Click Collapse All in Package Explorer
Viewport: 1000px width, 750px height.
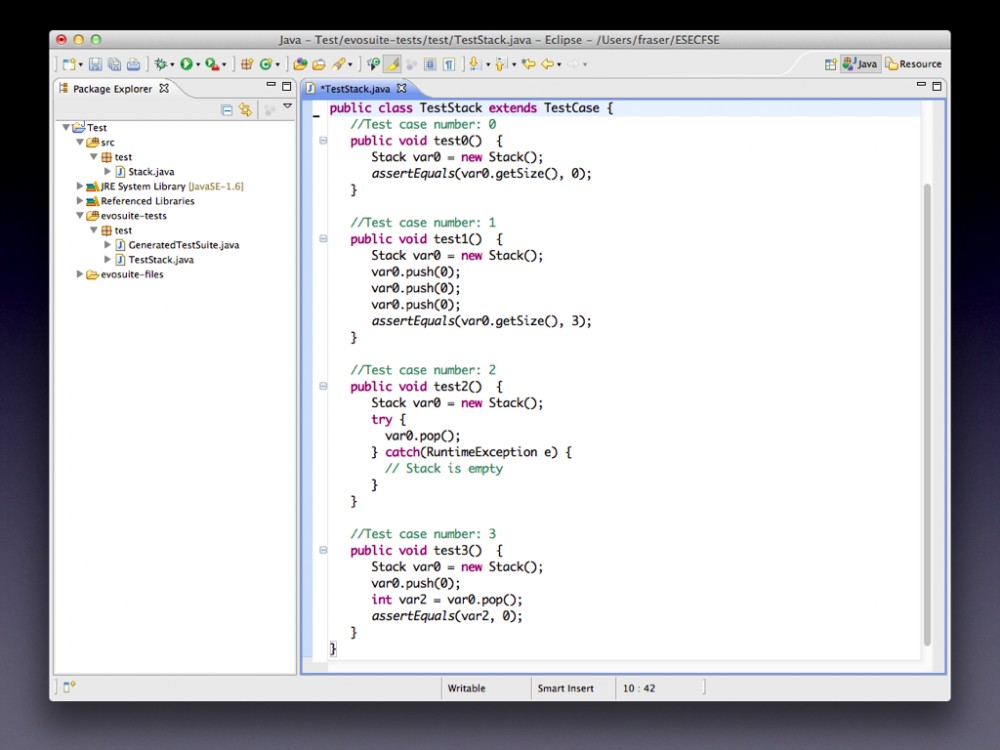coord(227,109)
